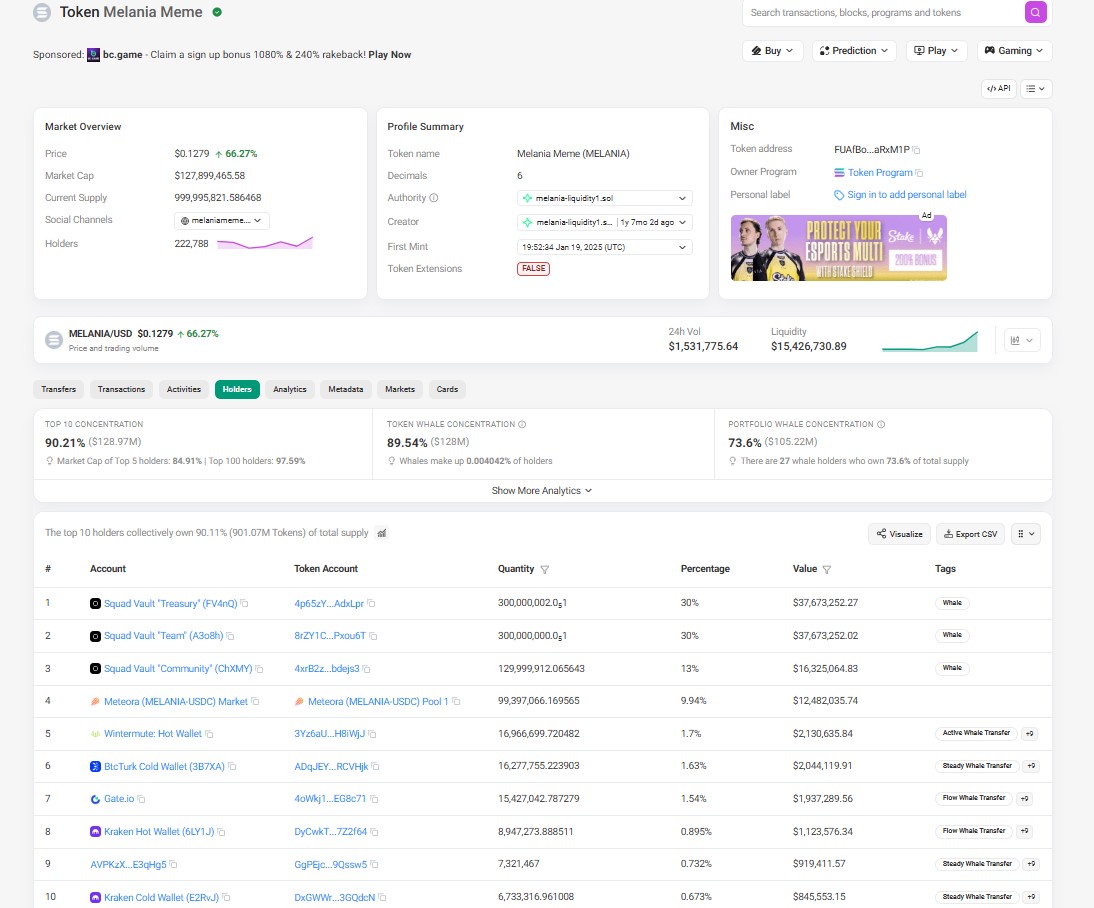Expand the First Mint date dropdown
The image size is (1094, 908).
605,247
